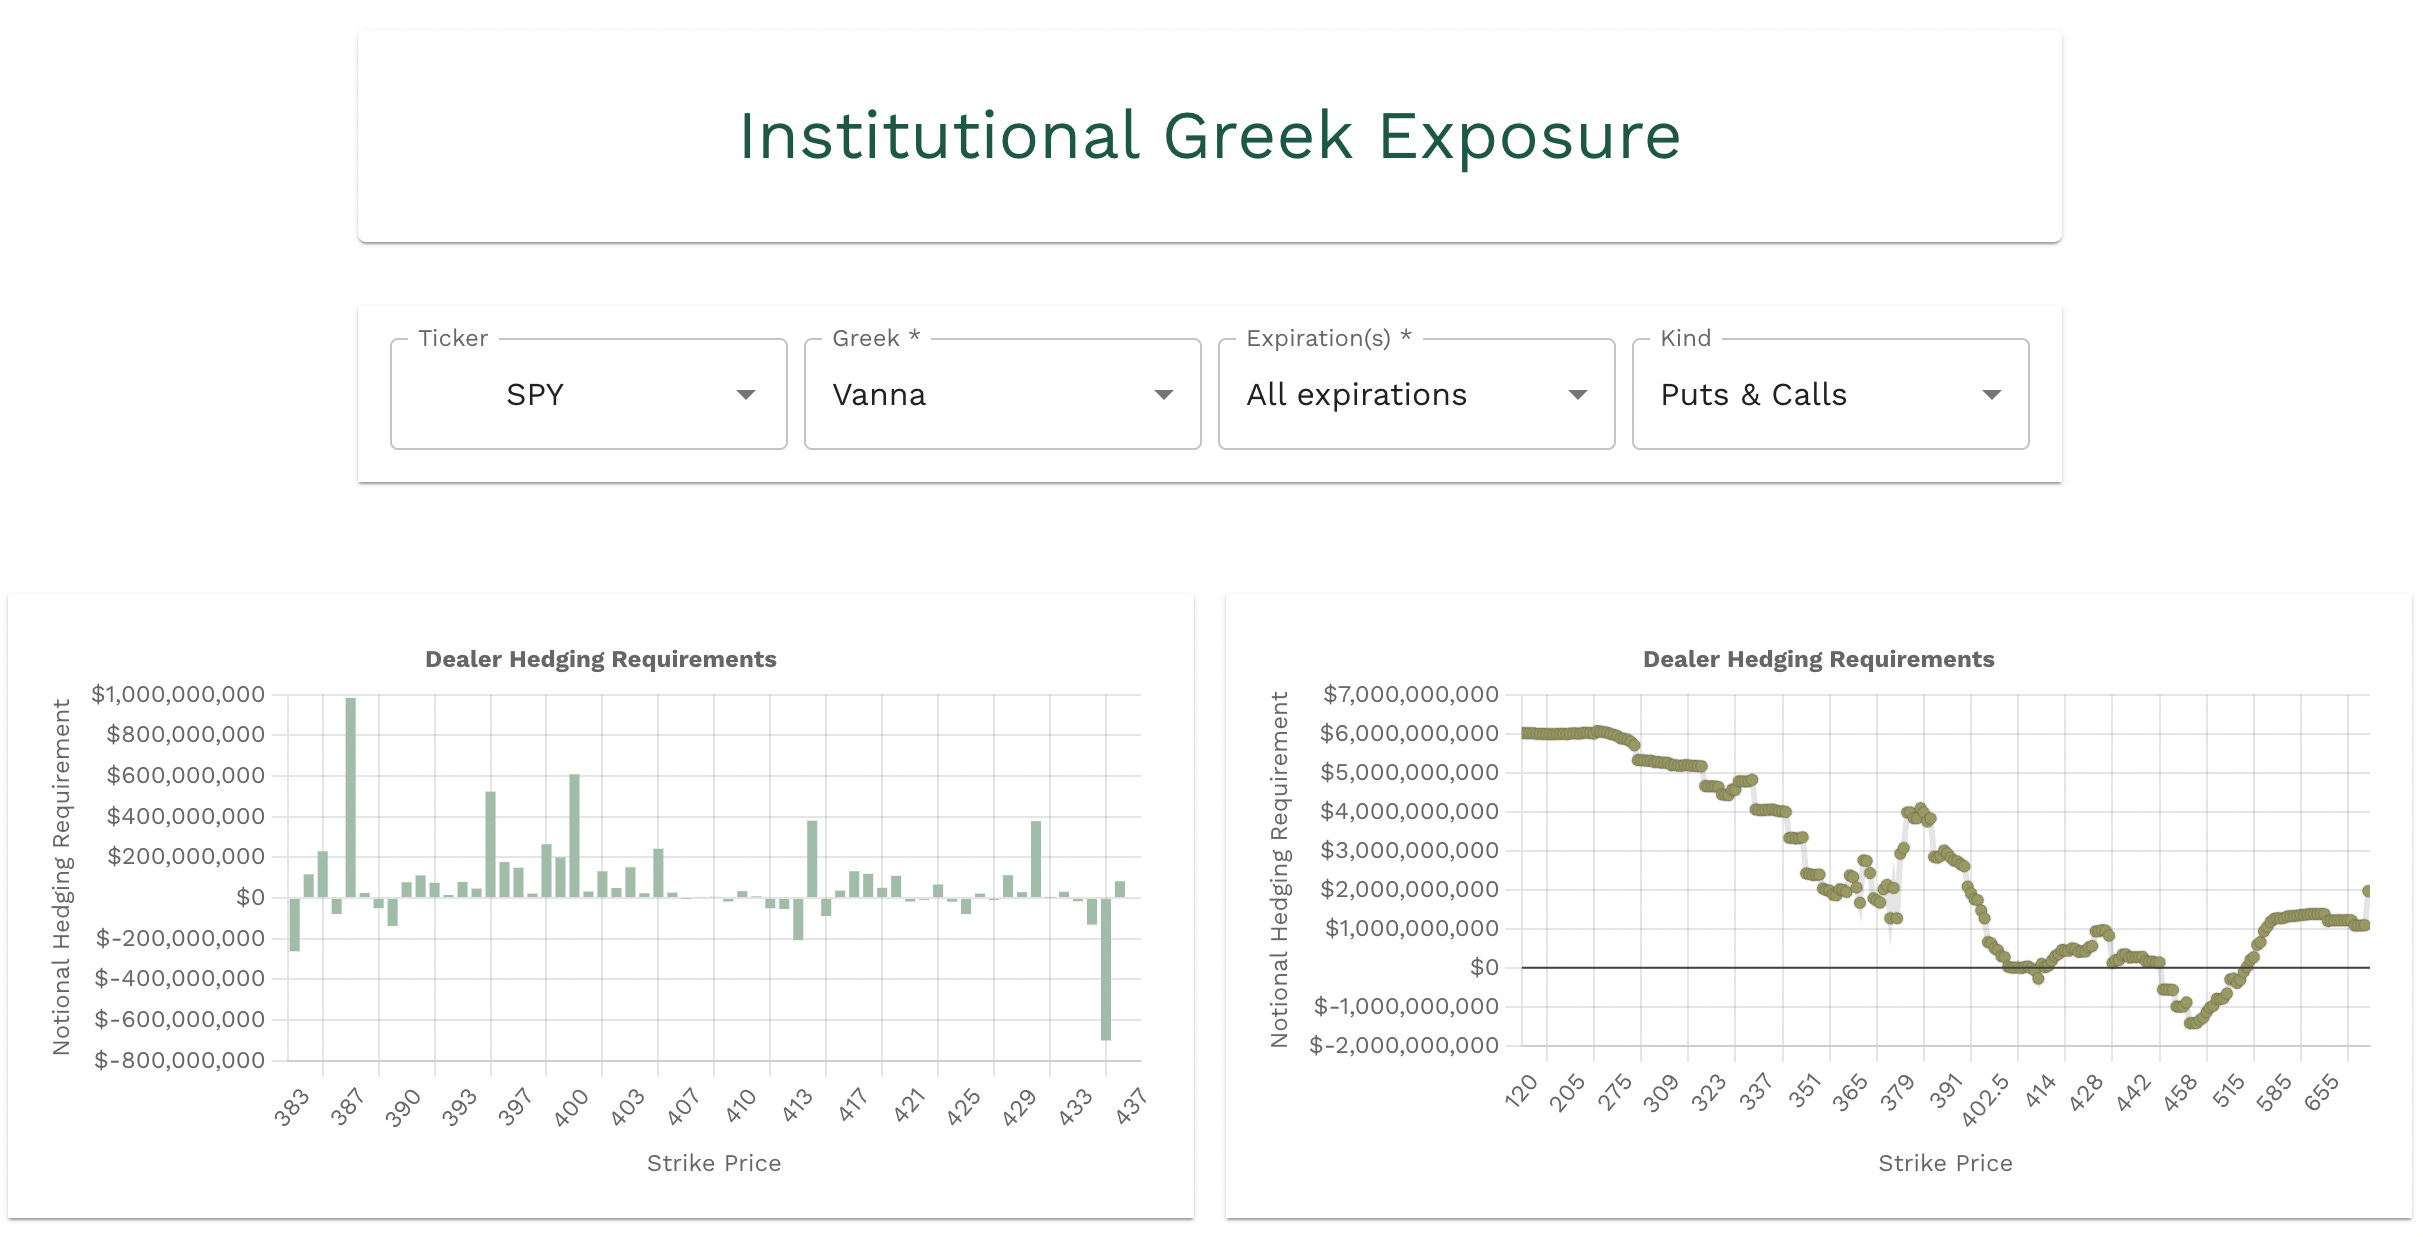
Task: Click the 400 strike tick label on bar chart
Action: click(x=572, y=1109)
